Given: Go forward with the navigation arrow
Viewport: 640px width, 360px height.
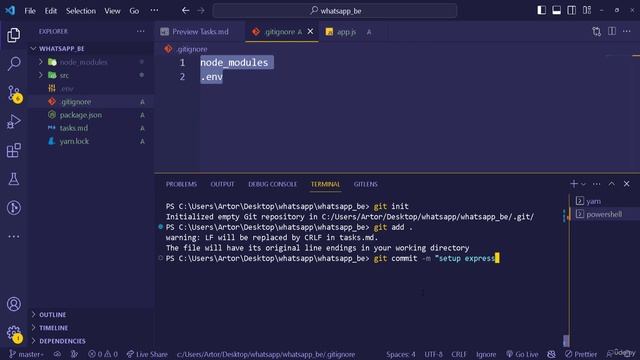Looking at the screenshot, I should click(x=201, y=11).
